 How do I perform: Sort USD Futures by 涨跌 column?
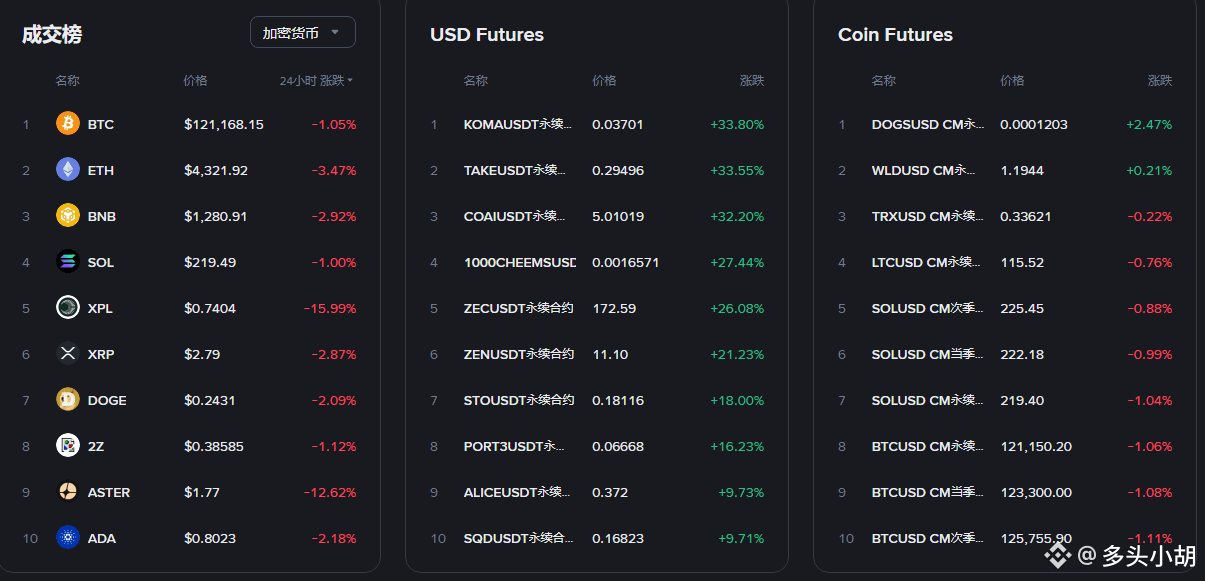pyautogui.click(x=751, y=81)
